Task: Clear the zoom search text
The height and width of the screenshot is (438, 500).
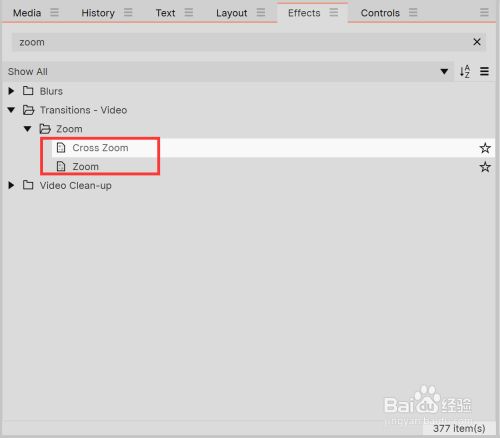Action: pos(477,42)
